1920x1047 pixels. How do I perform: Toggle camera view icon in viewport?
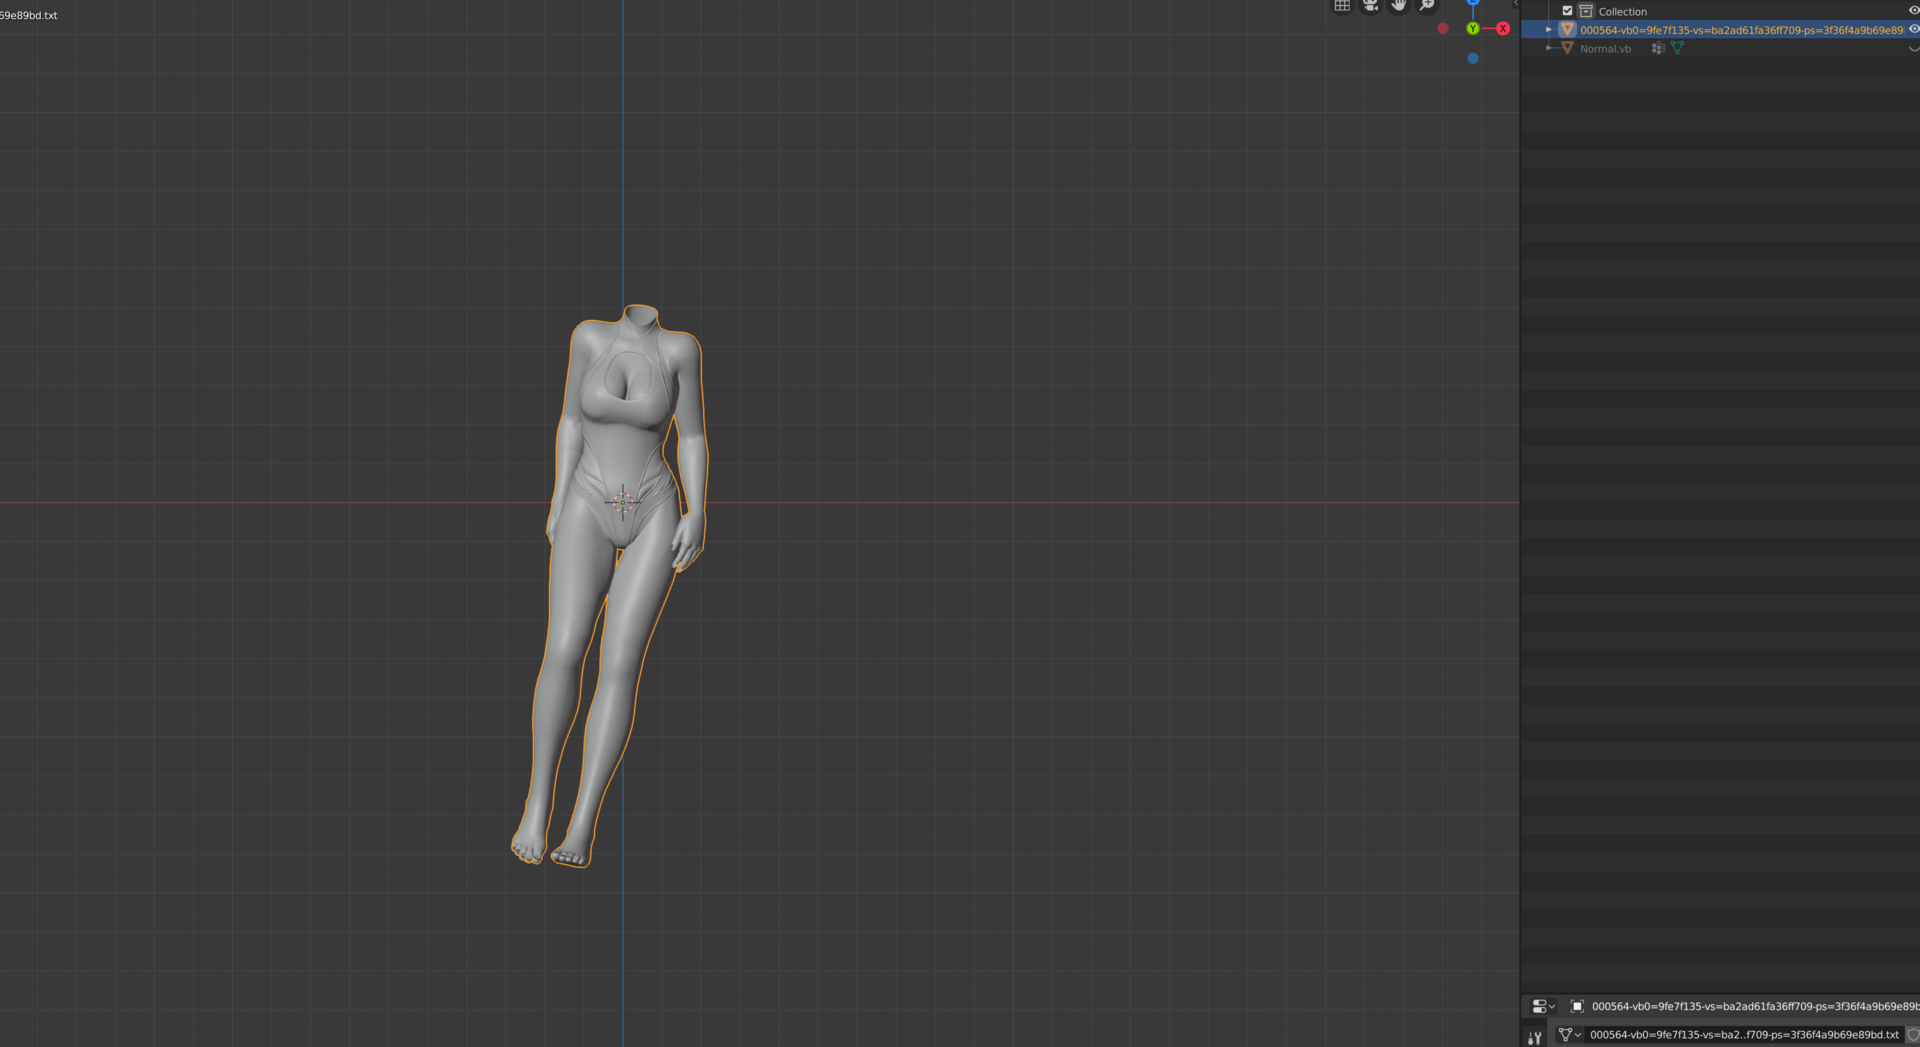point(1370,5)
